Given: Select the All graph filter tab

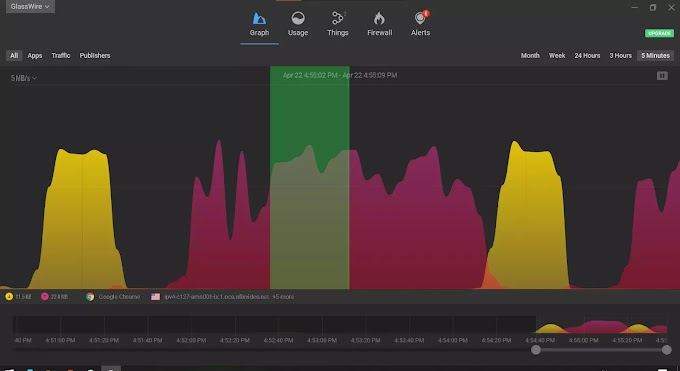Looking at the screenshot, I should (x=14, y=56).
